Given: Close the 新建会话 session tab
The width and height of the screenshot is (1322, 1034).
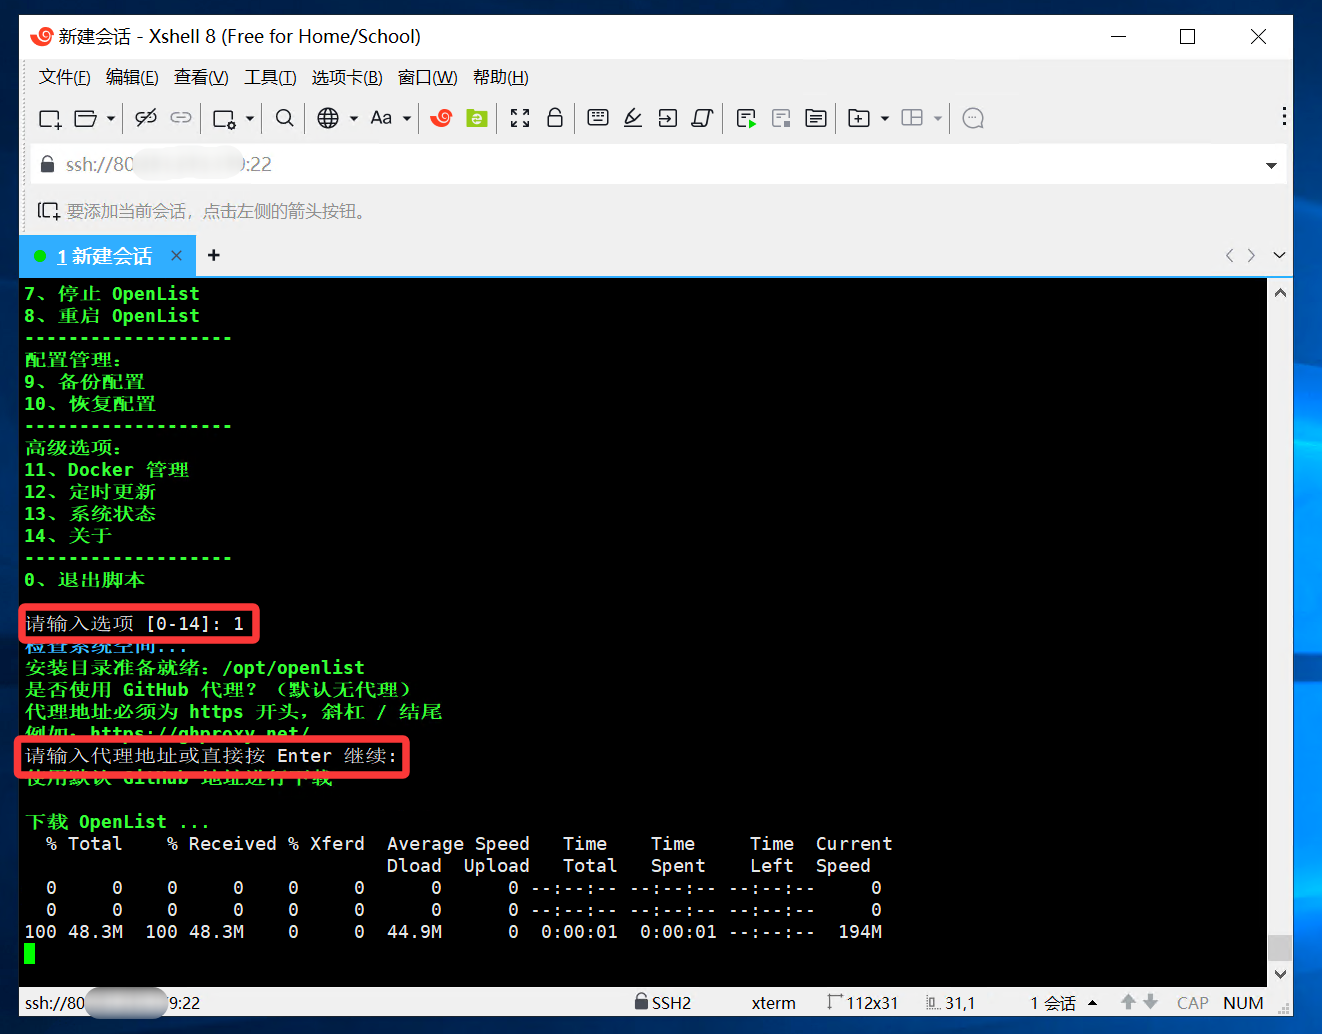Looking at the screenshot, I should [176, 256].
